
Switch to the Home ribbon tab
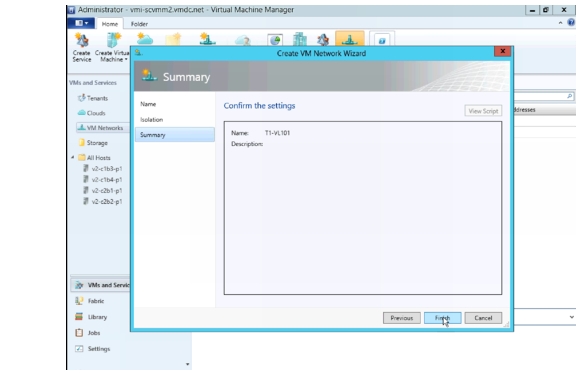110,24
